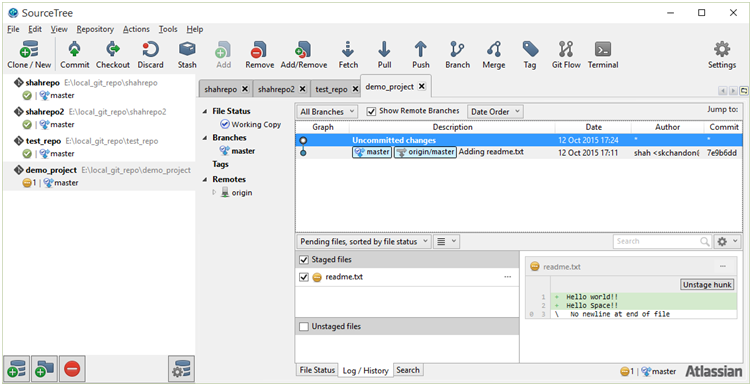Create a Branch via toolbar
This screenshot has width=752, height=386.
pyautogui.click(x=457, y=55)
